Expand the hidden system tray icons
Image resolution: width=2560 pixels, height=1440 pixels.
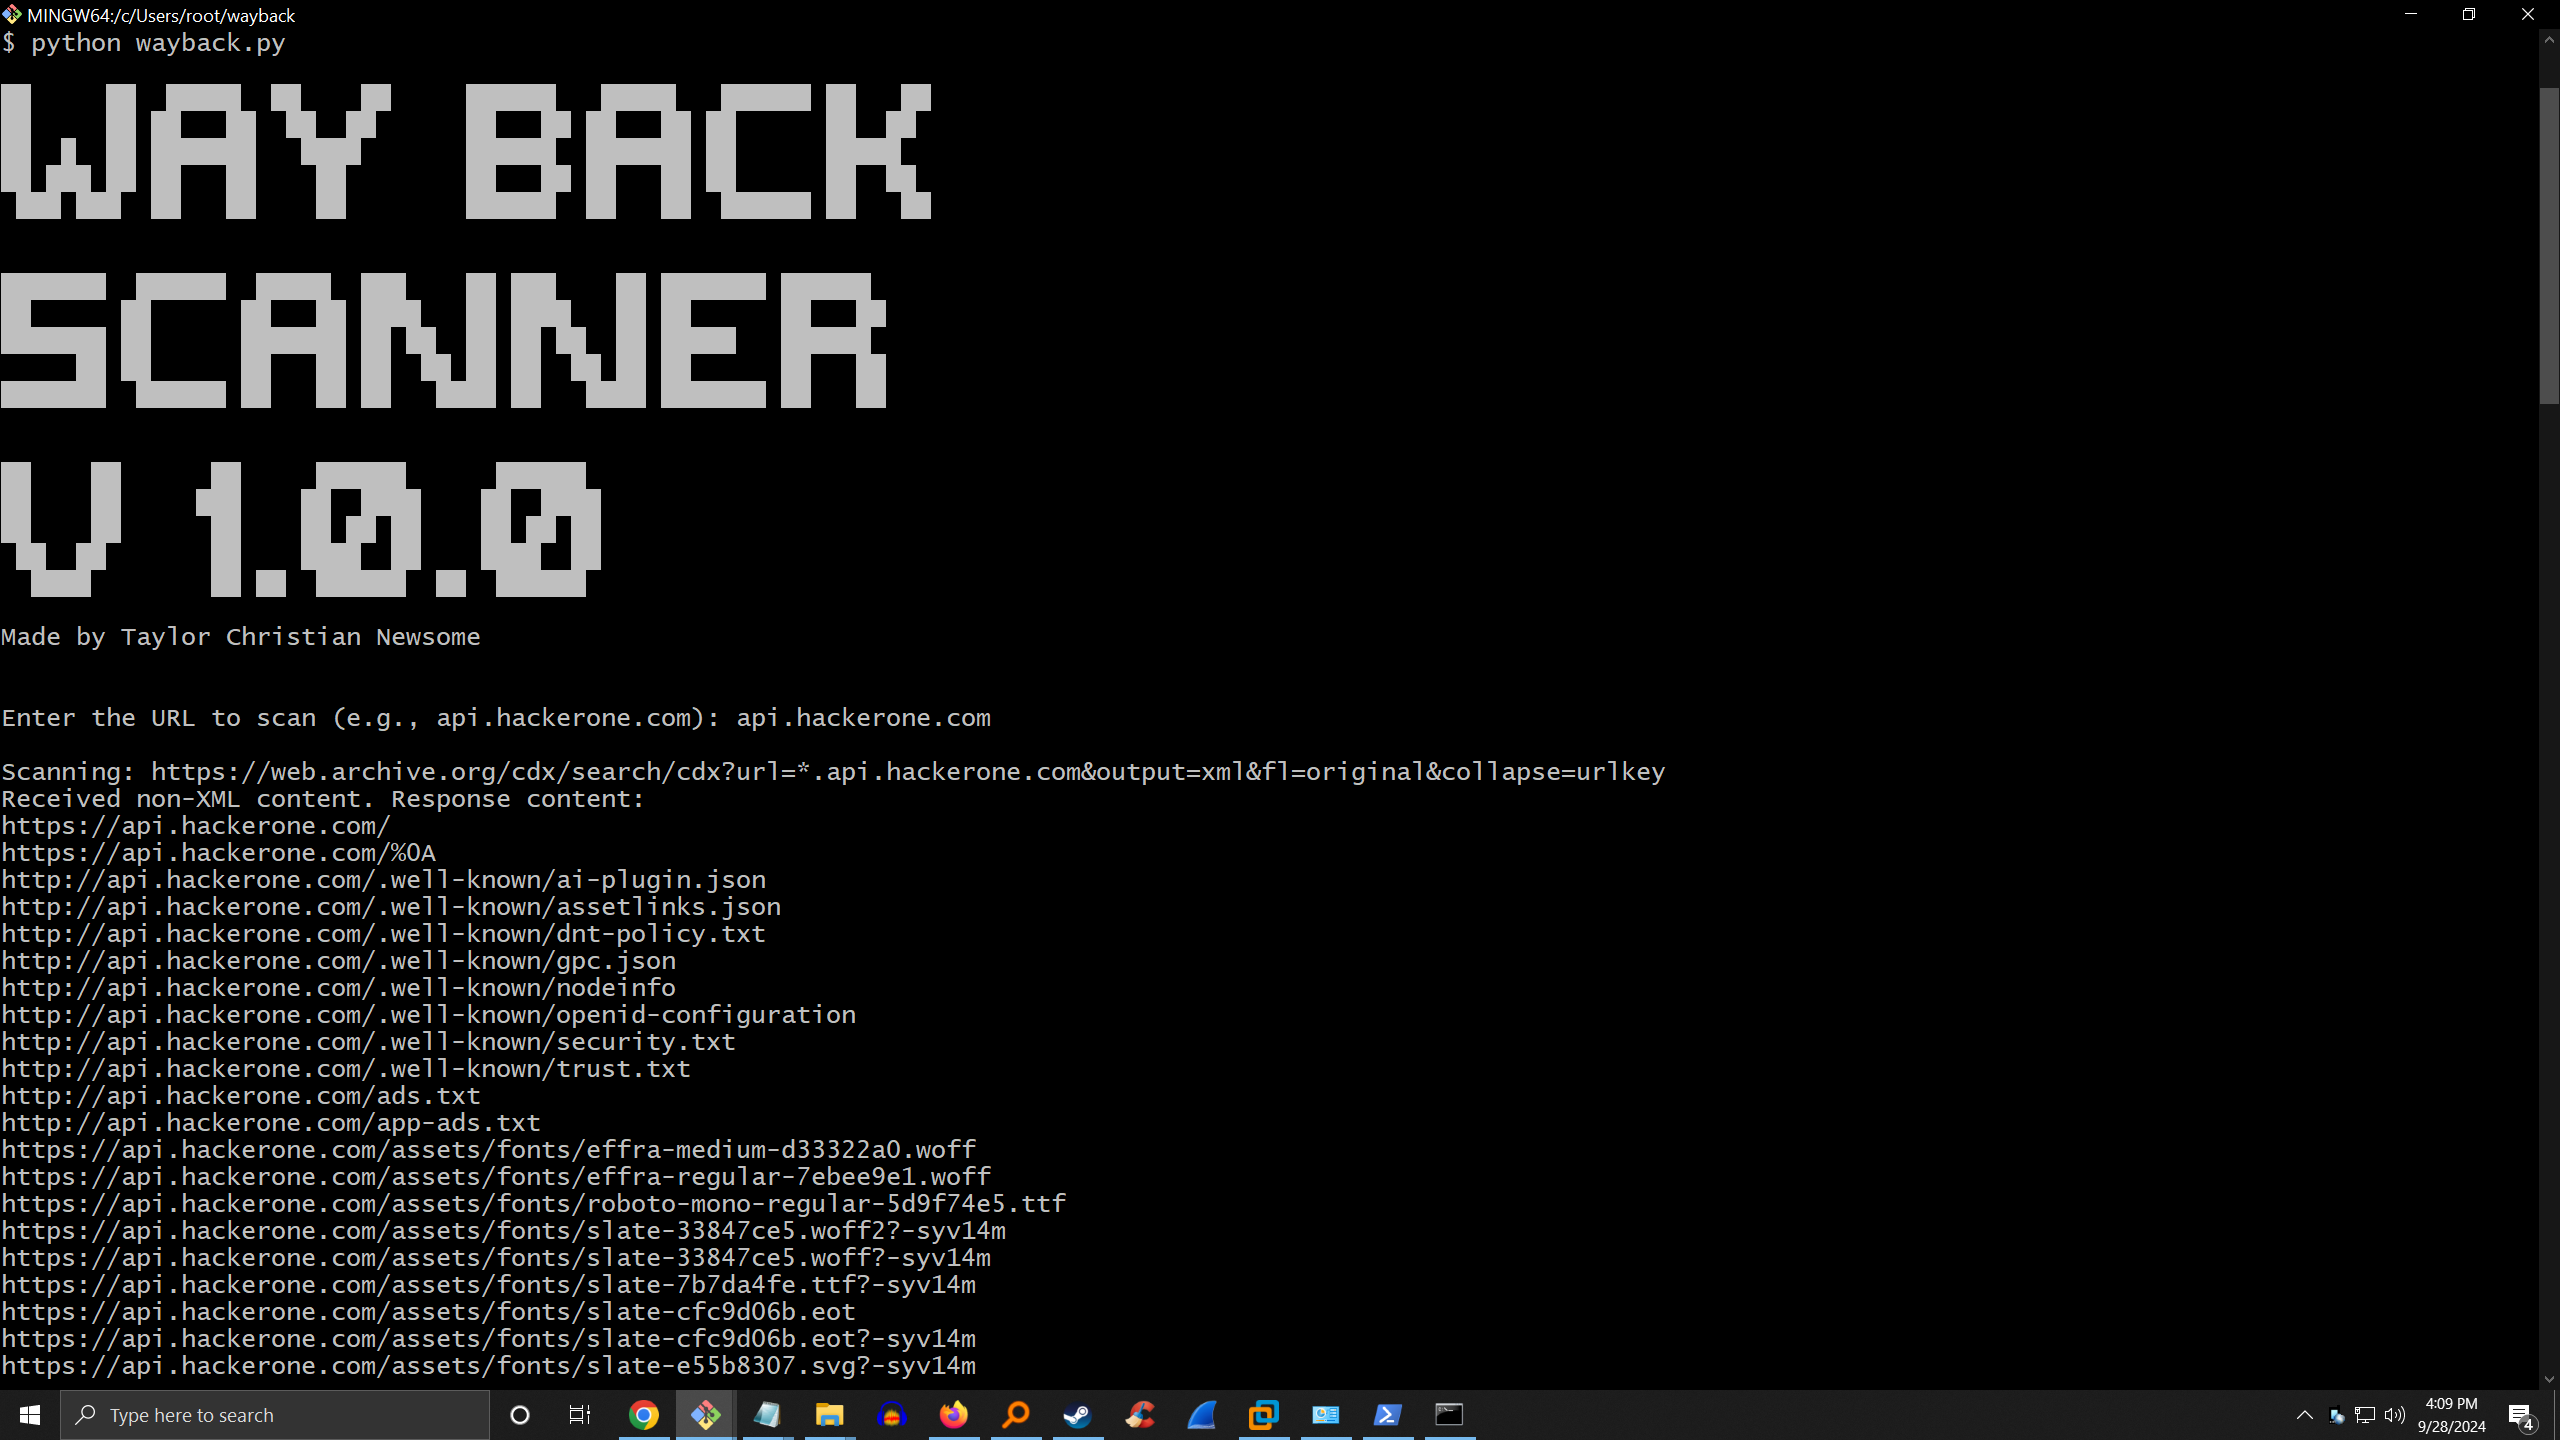2304,1415
